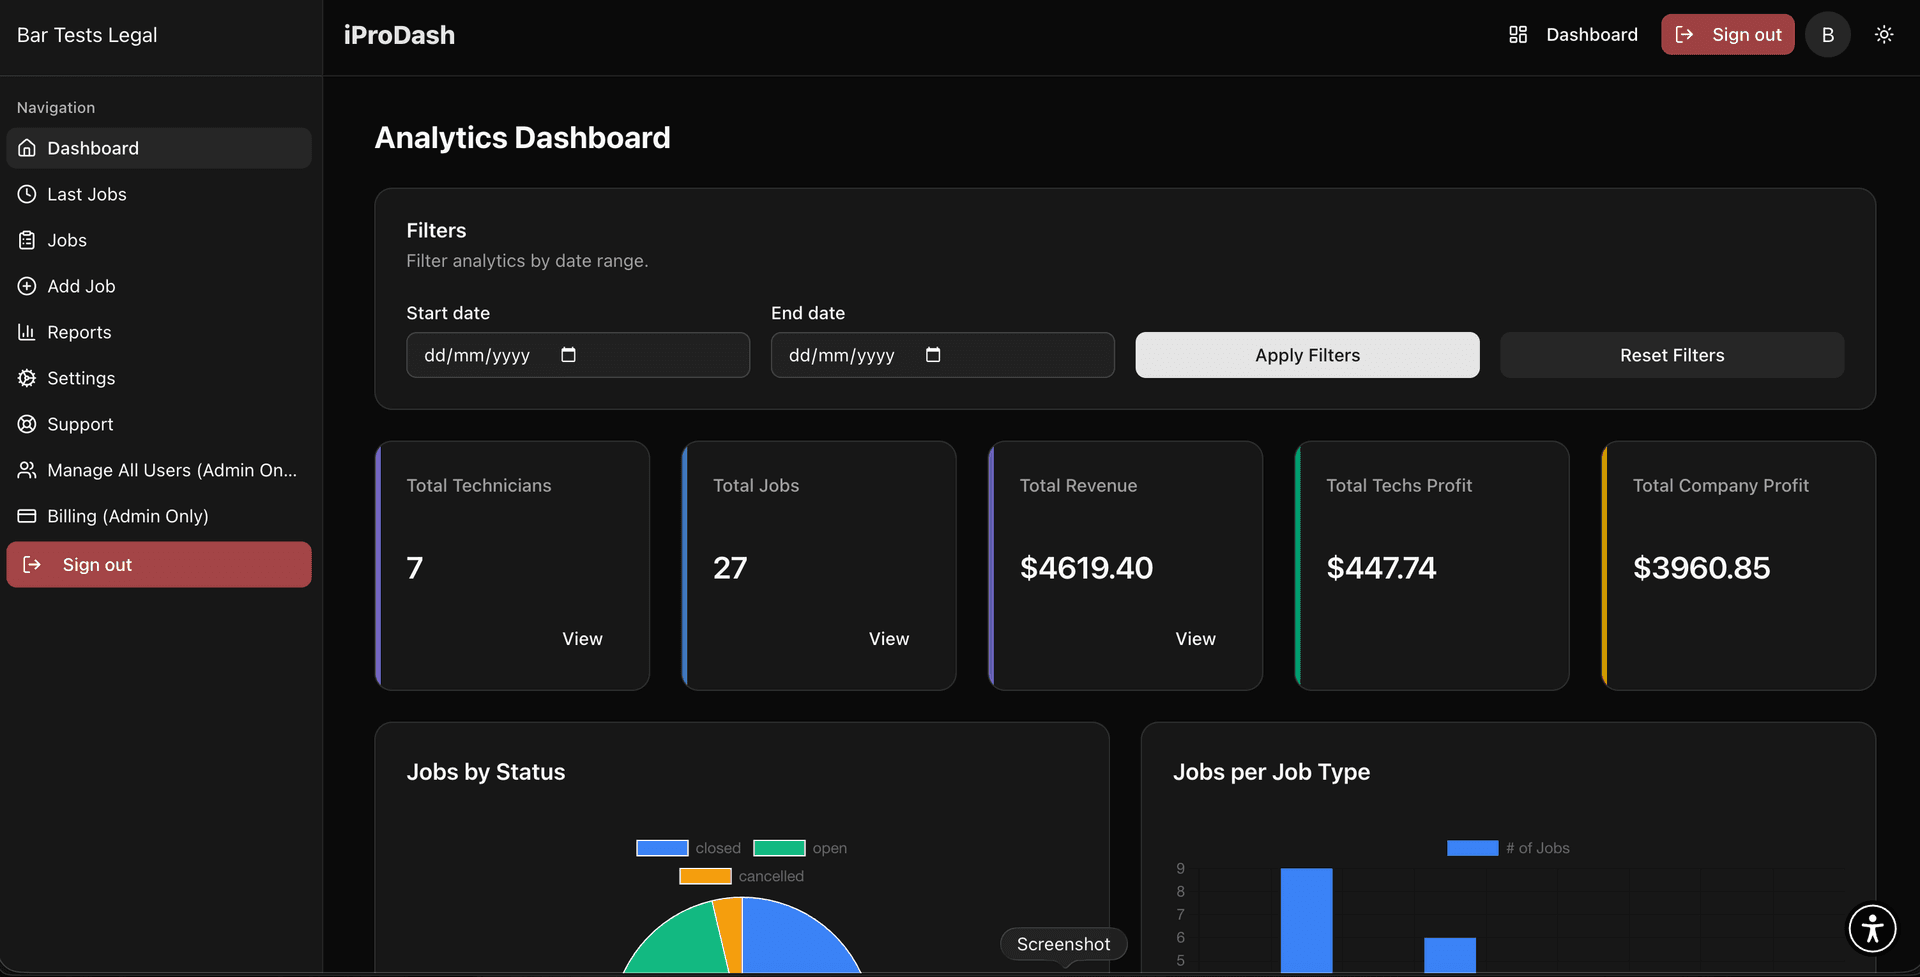Click the Add Job plus icon
This screenshot has width=1920, height=977.
click(x=26, y=286)
